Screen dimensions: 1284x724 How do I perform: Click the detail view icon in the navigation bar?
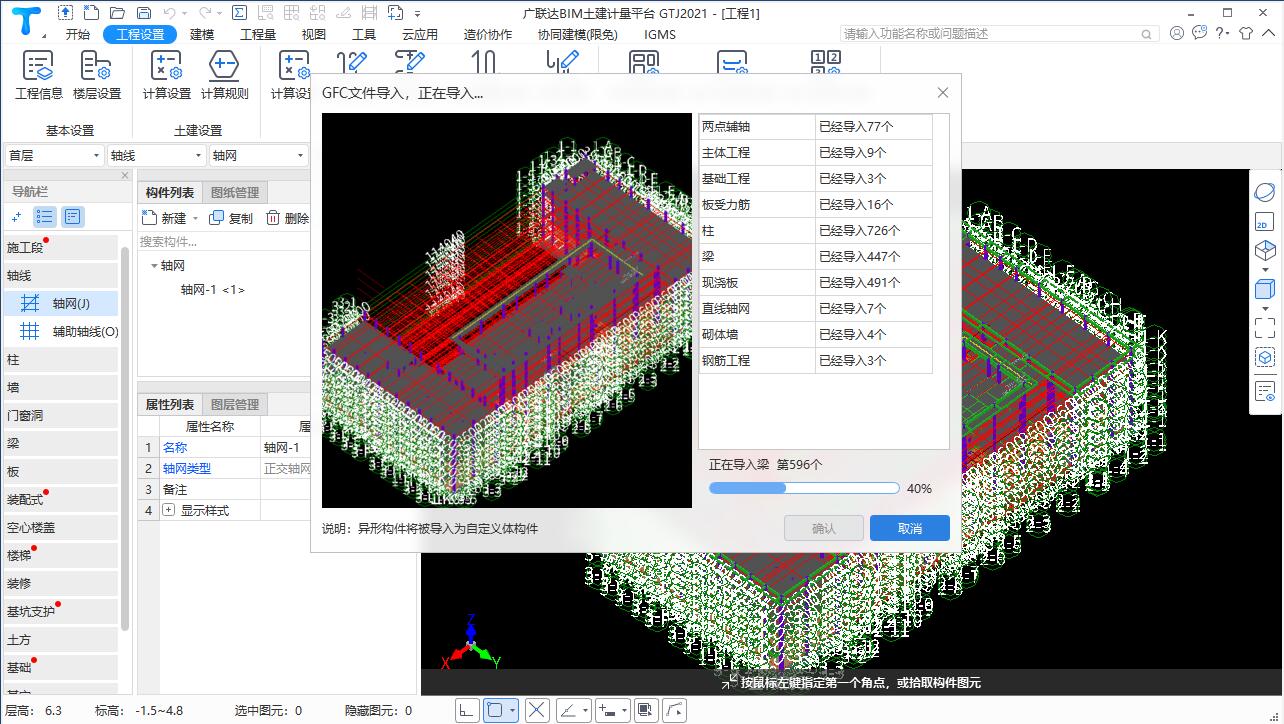(x=73, y=216)
